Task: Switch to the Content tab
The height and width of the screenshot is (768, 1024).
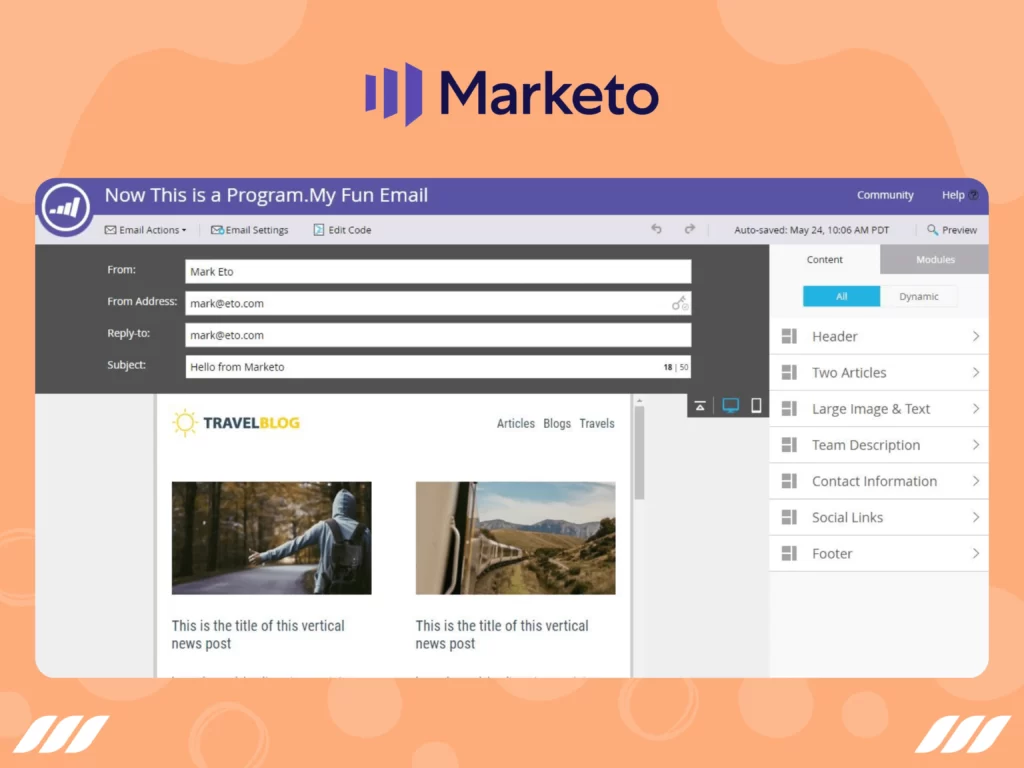Action: tap(825, 259)
